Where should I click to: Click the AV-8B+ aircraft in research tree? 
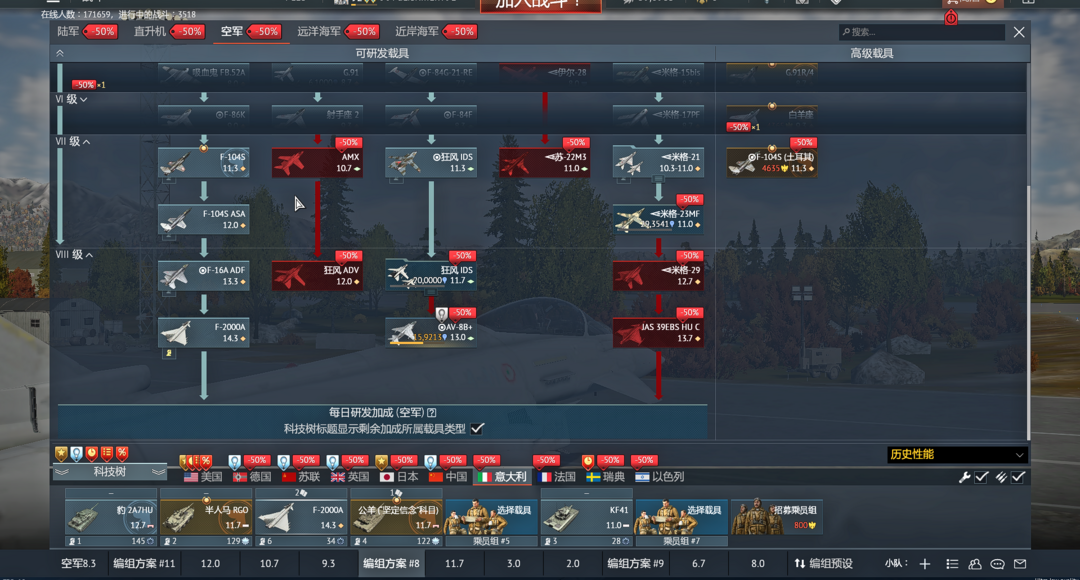click(x=431, y=332)
